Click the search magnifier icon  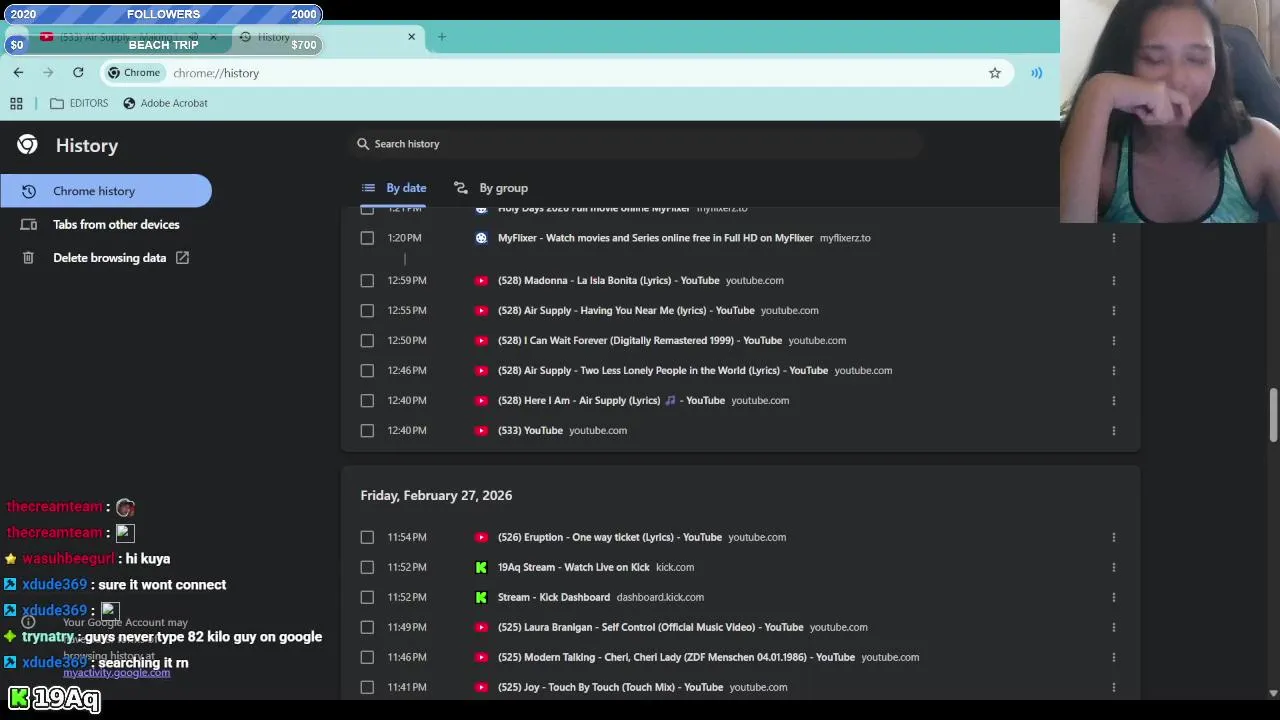tap(363, 144)
